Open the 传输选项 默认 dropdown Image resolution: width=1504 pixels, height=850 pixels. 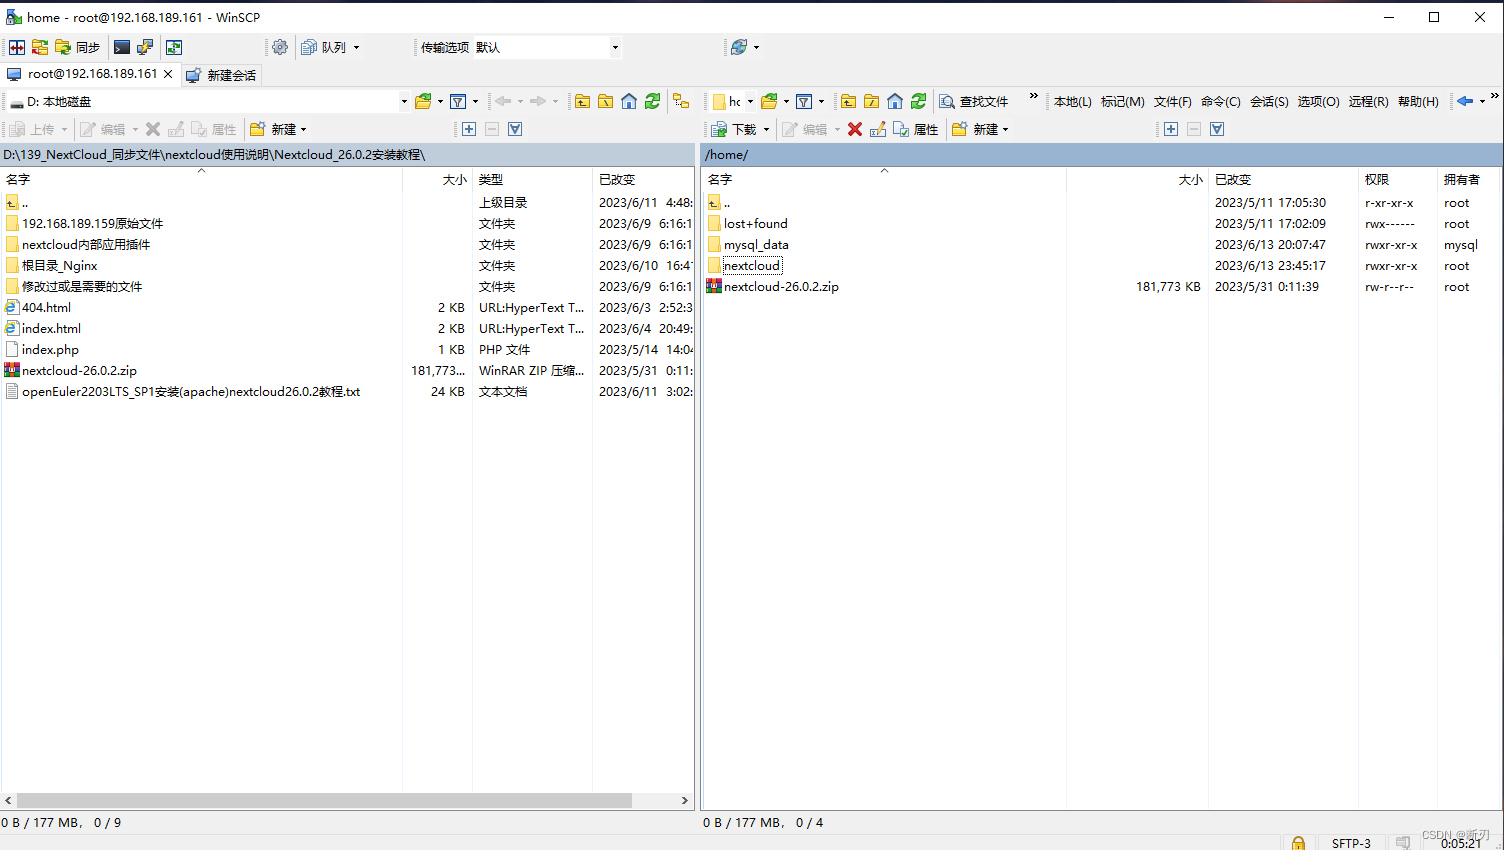(546, 47)
